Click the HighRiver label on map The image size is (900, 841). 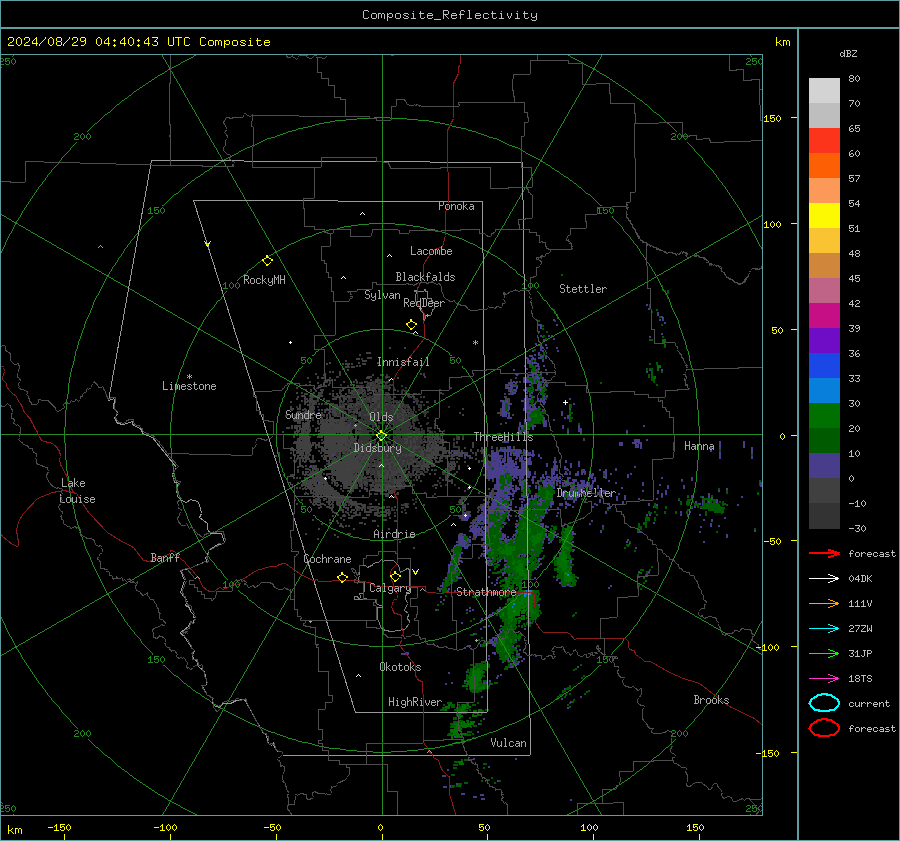click(x=415, y=702)
